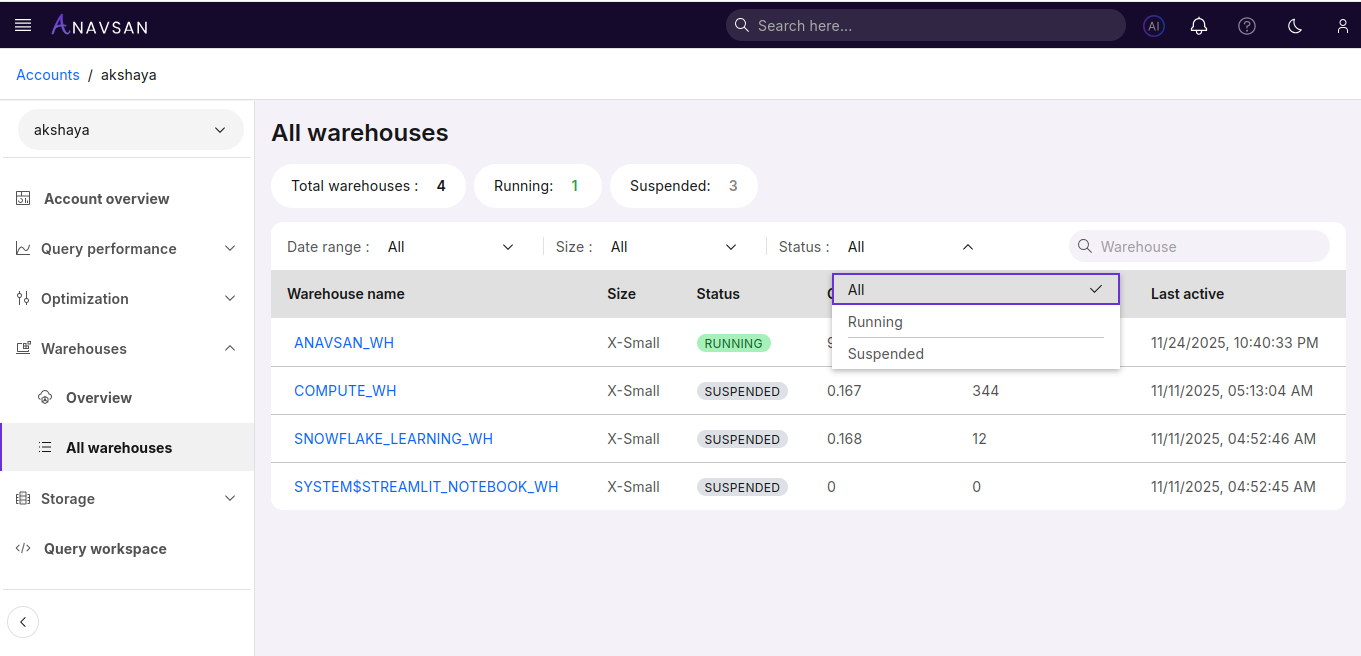The height and width of the screenshot is (656, 1361).
Task: Open the hamburger navigation menu
Action: 23,25
